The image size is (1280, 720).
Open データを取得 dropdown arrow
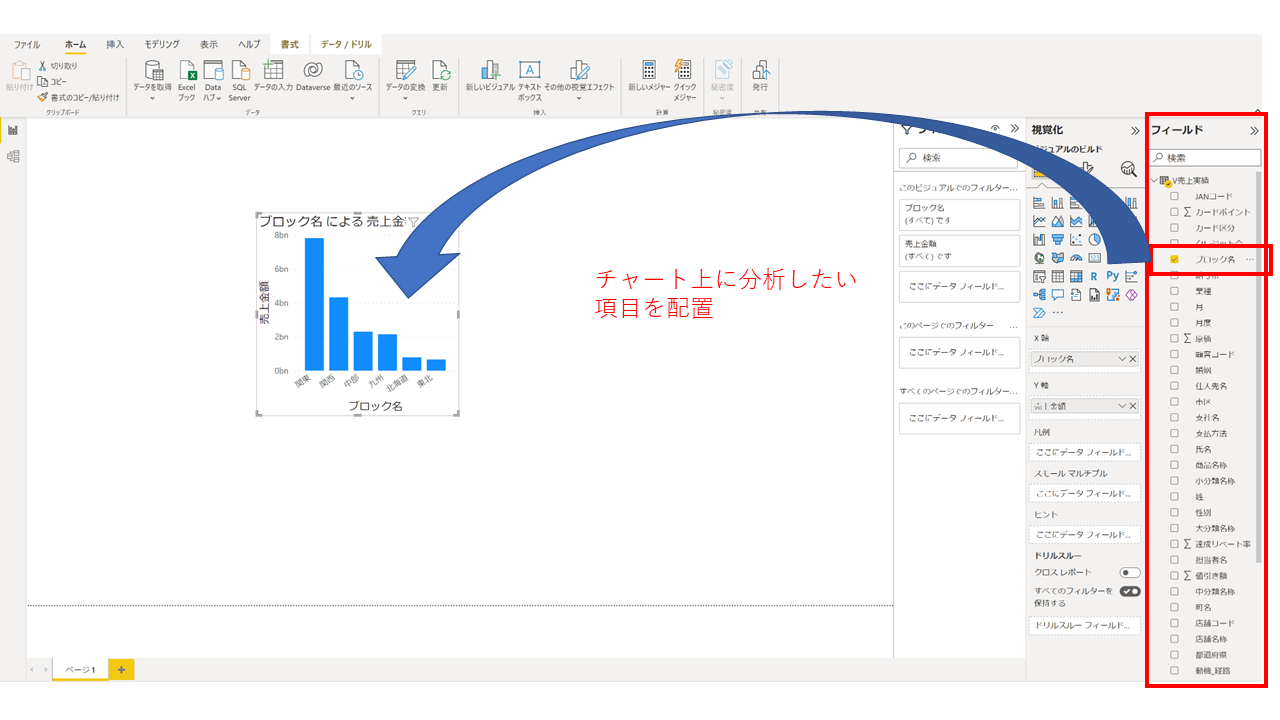click(x=154, y=98)
